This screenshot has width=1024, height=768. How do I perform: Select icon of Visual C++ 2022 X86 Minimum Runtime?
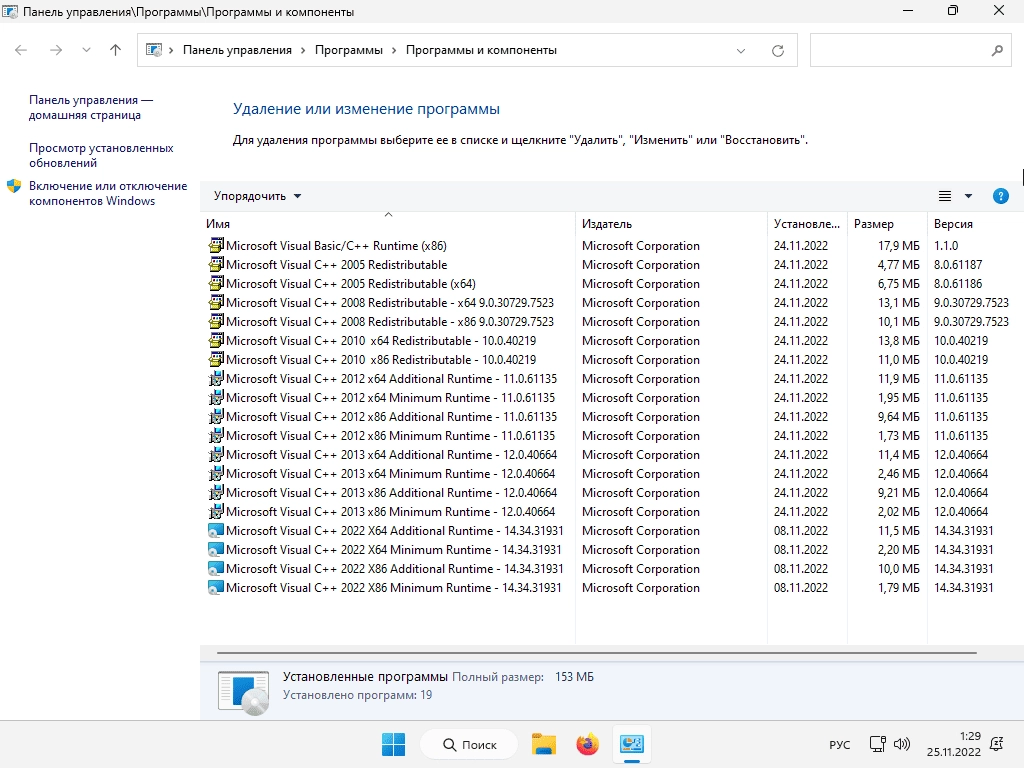point(216,587)
